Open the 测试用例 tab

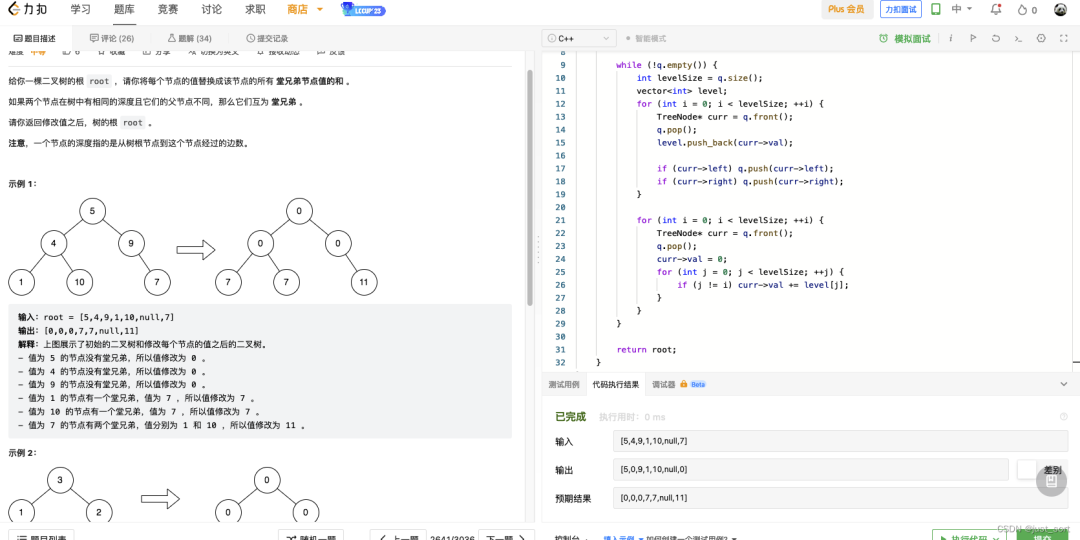564,383
